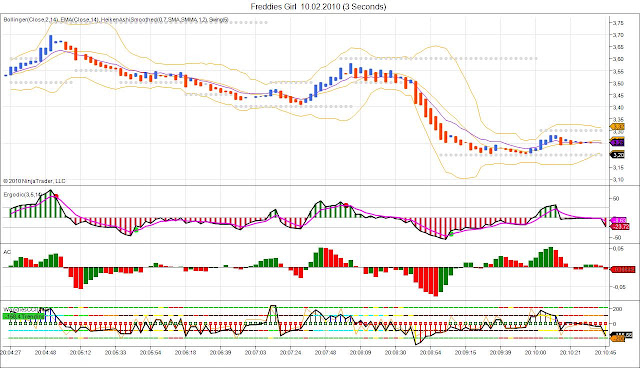Screen dimensions: 640x368
Task: Select the green -168,4 Trending label
Action: pos(23,316)
